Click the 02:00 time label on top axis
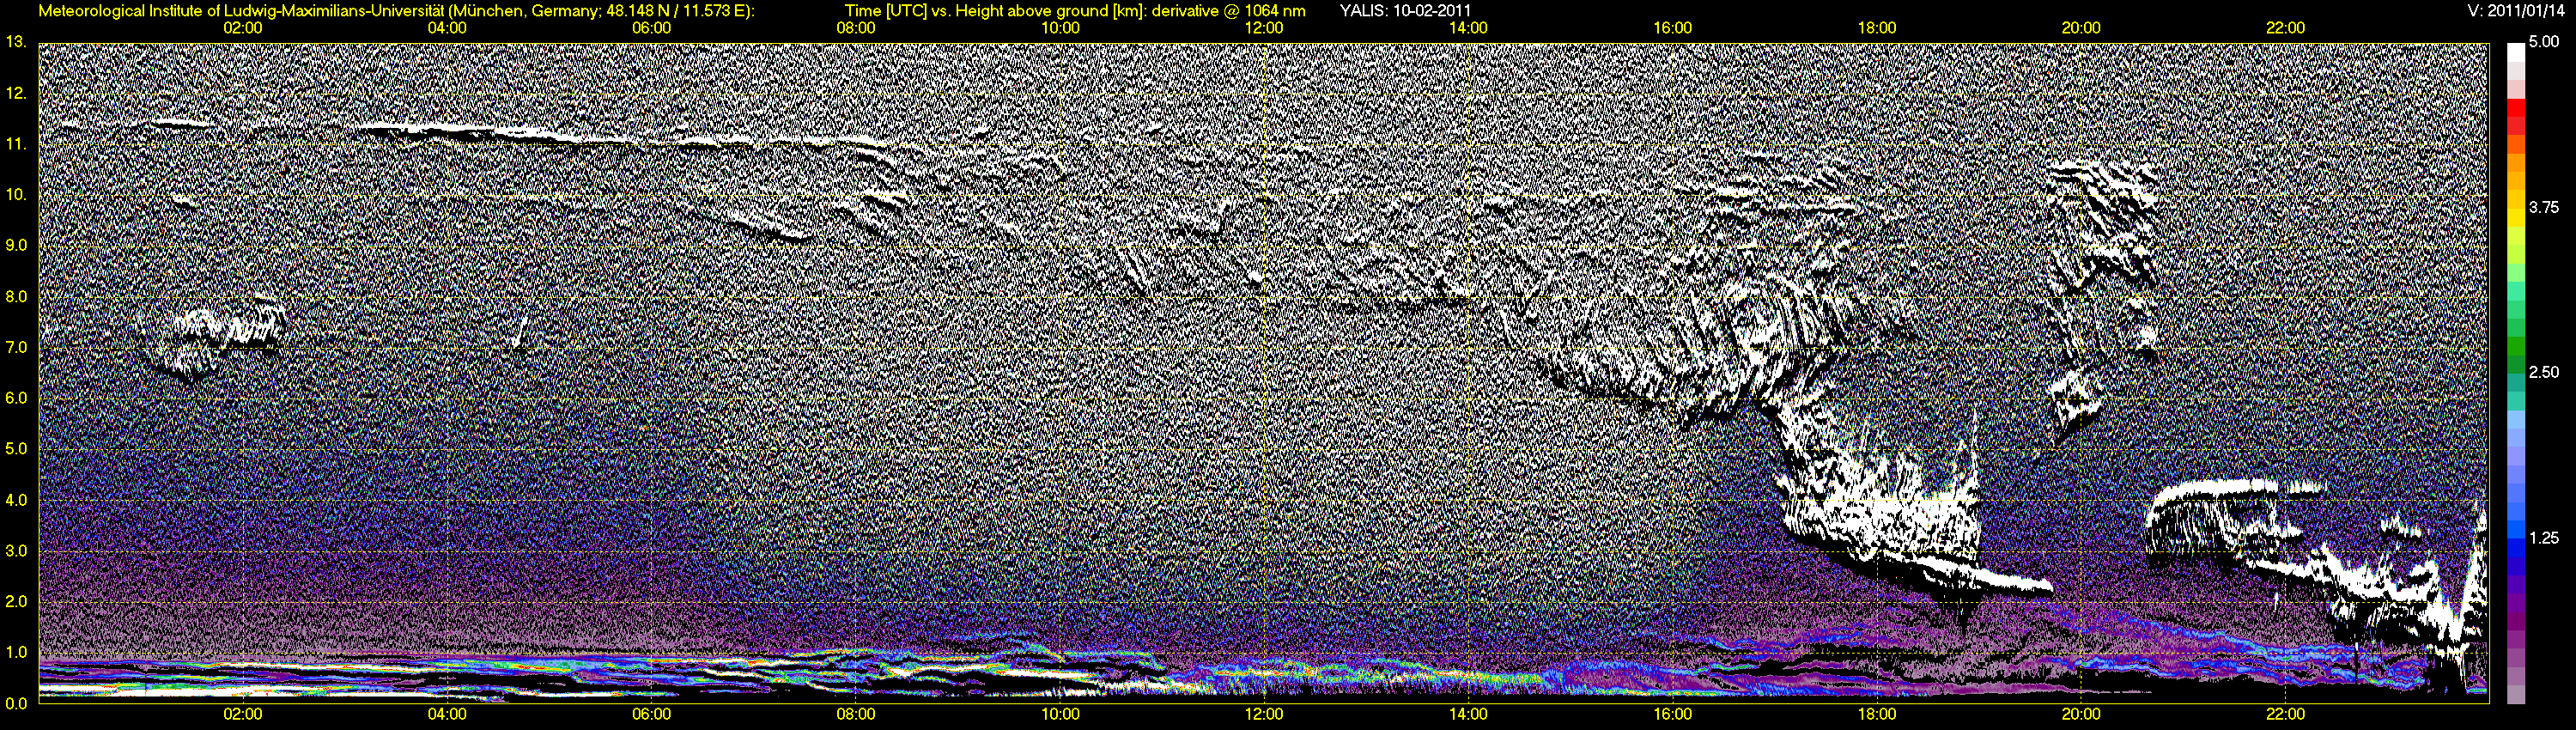Screen dimensions: 2576x730 click(242, 28)
